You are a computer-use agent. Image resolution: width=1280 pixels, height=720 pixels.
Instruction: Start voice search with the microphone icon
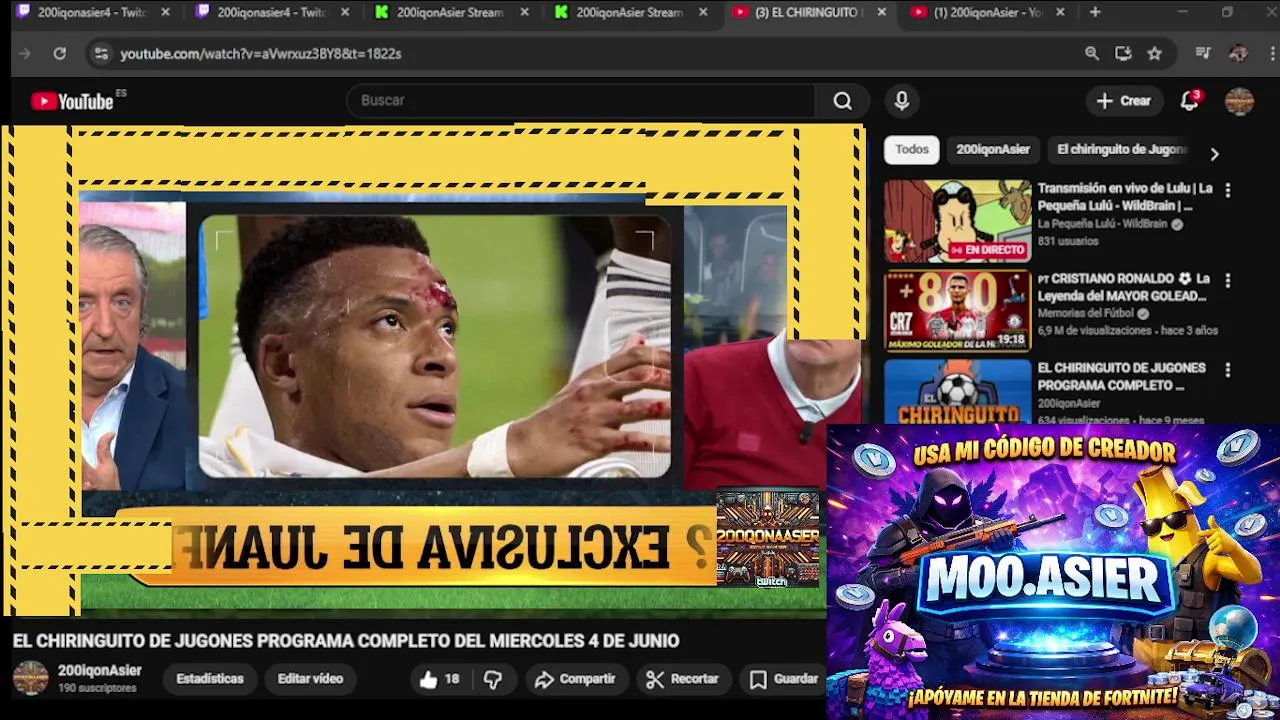point(902,101)
